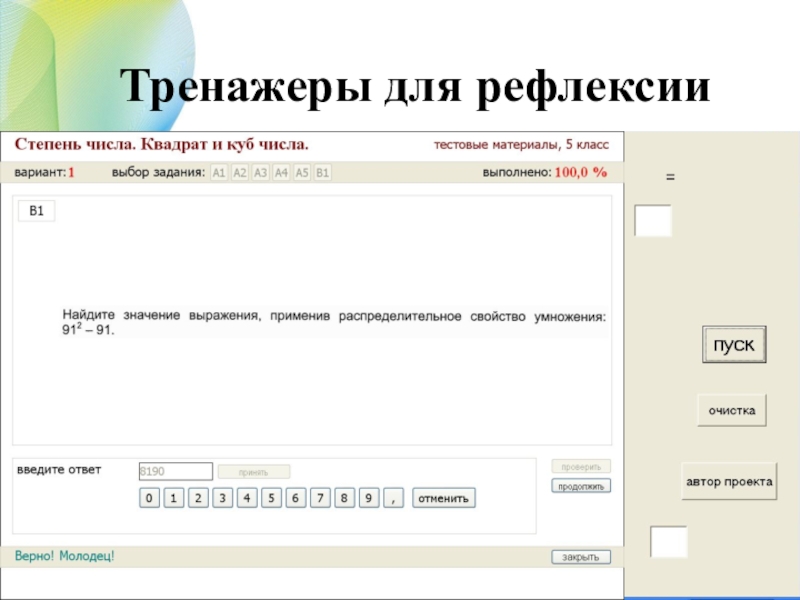Close the test with закрыть button
The height and width of the screenshot is (600, 800).
click(580, 557)
